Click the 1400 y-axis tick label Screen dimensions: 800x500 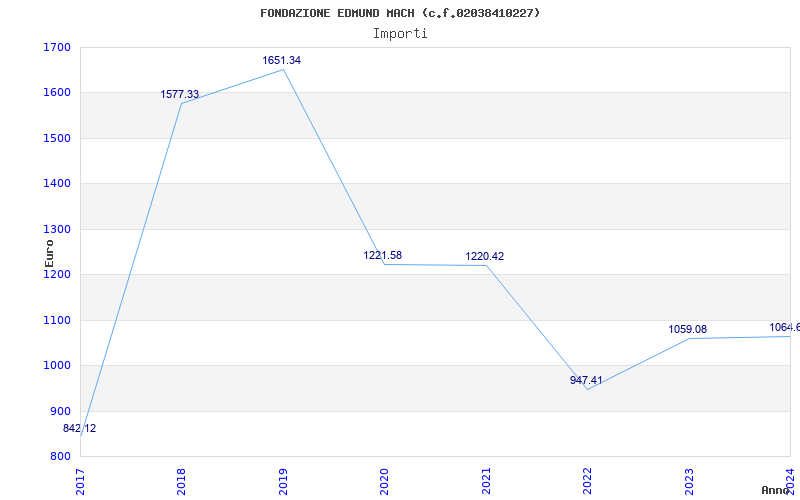[x=57, y=184]
